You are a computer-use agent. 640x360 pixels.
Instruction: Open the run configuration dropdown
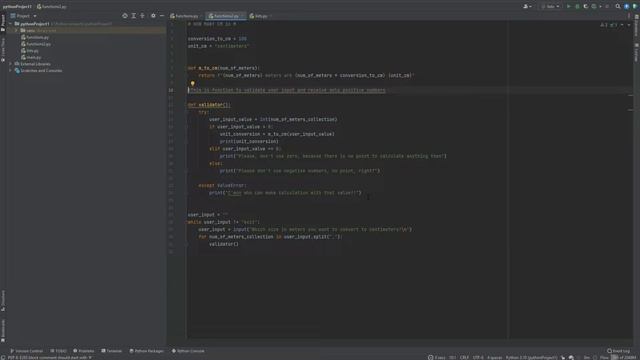tap(551, 7)
